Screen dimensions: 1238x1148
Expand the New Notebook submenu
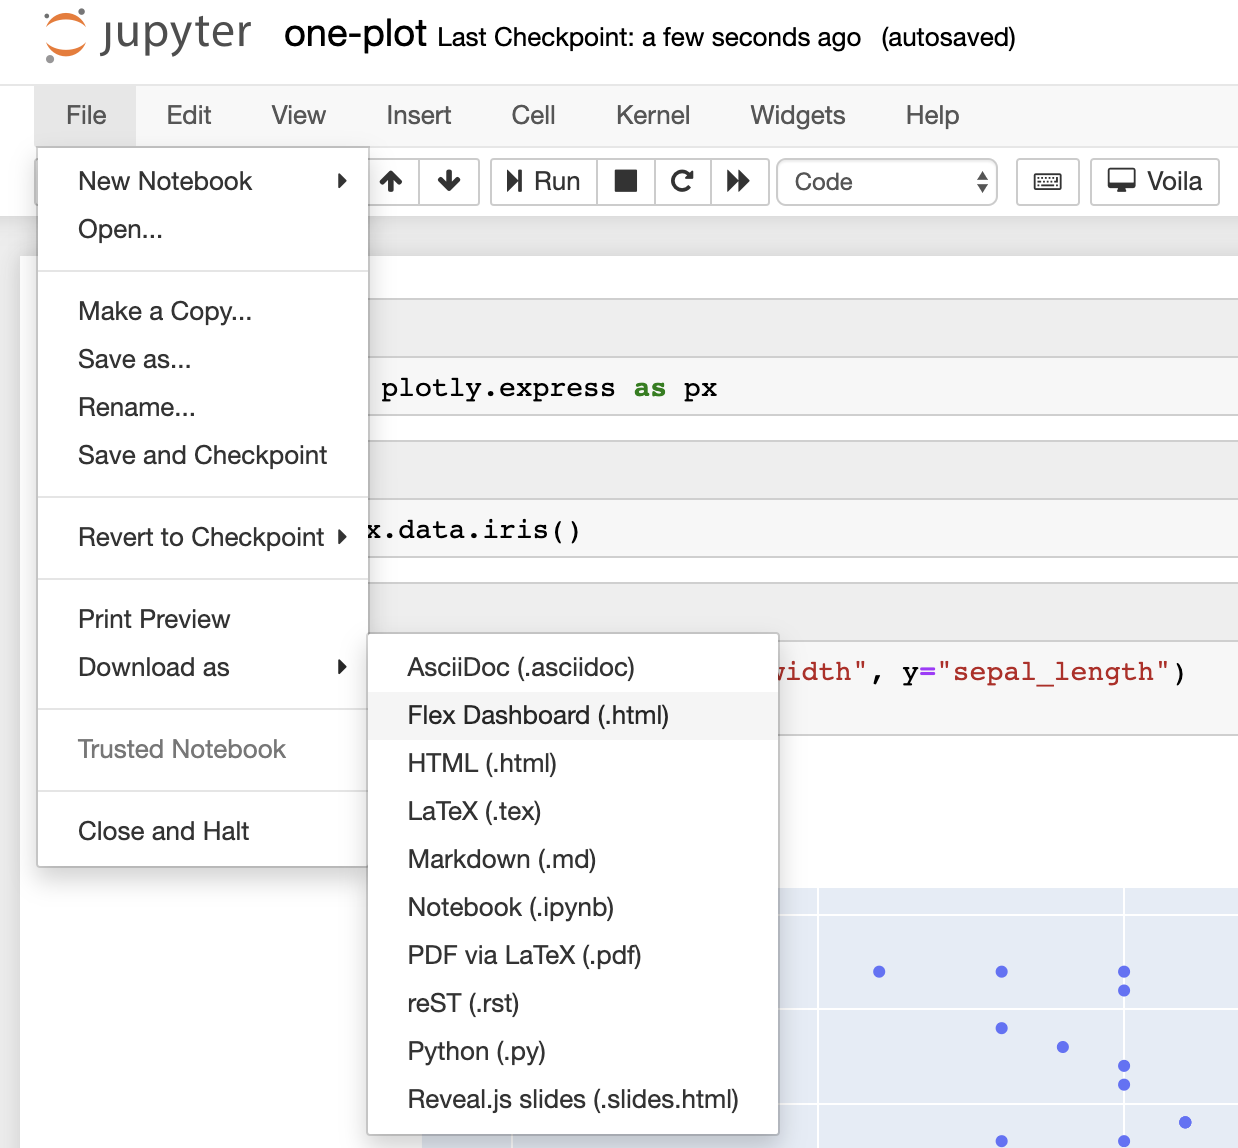(x=164, y=181)
